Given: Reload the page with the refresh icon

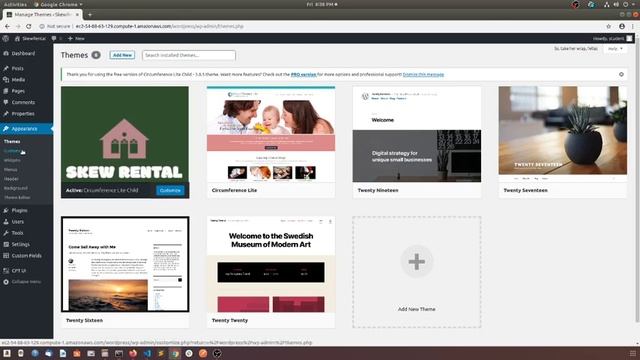Looking at the screenshot, I should [29, 26].
